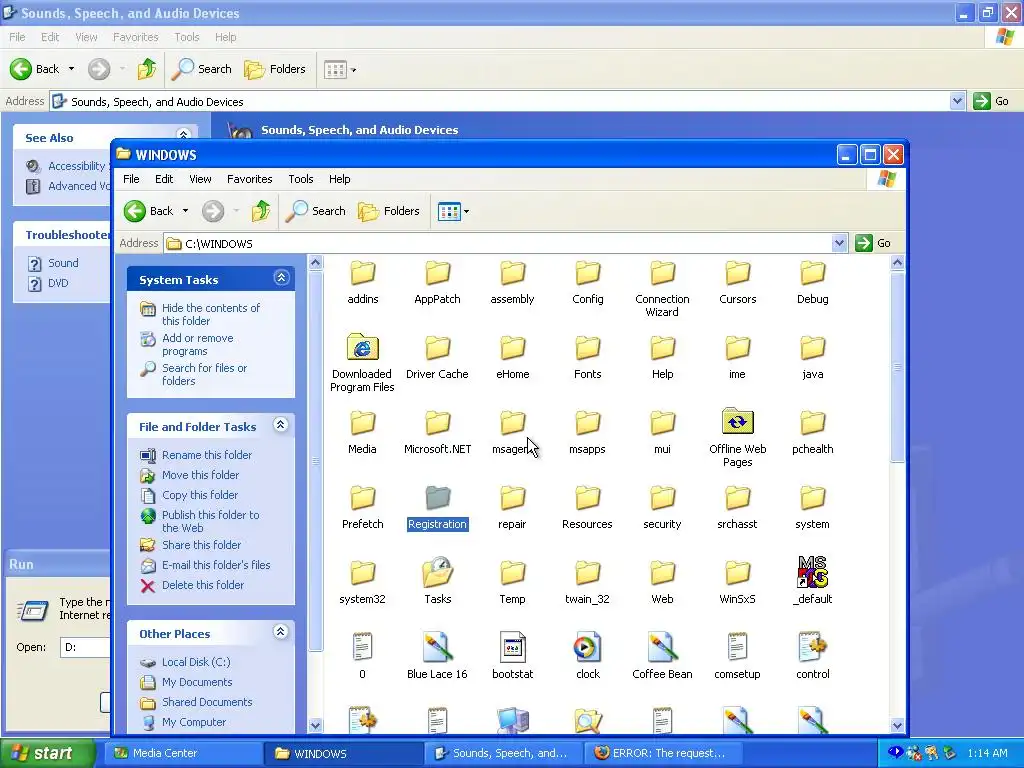Select the Driver Cache folder
1024x768 pixels.
(438, 358)
